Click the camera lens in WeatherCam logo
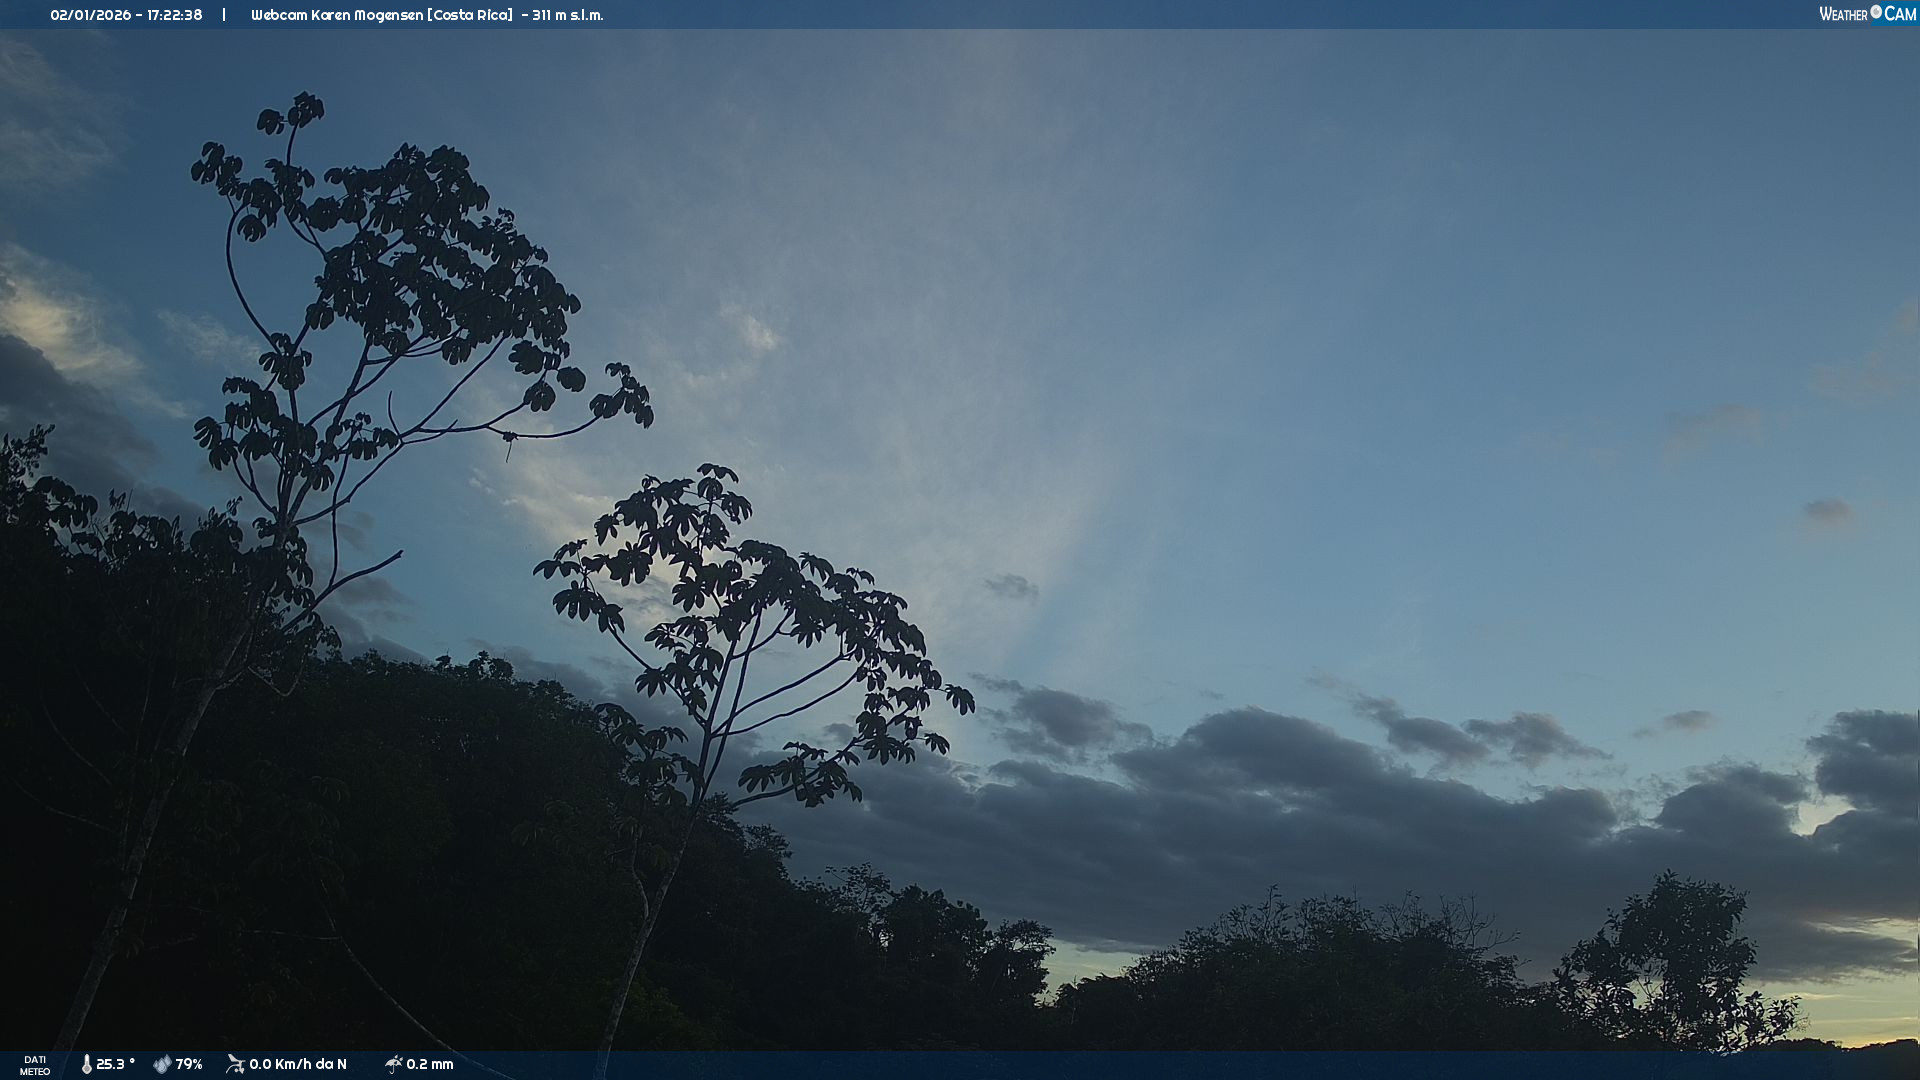1920x1080 pixels. [x=1876, y=12]
